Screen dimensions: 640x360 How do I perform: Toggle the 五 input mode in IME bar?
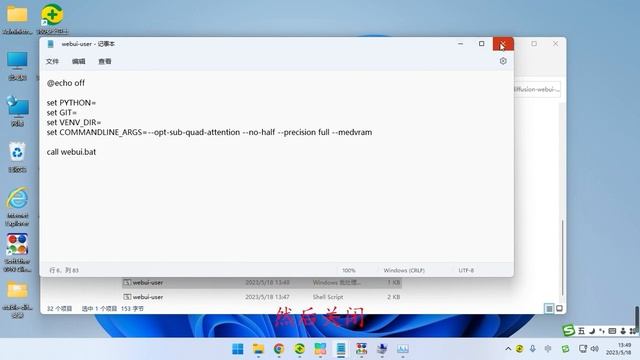(x=581, y=331)
